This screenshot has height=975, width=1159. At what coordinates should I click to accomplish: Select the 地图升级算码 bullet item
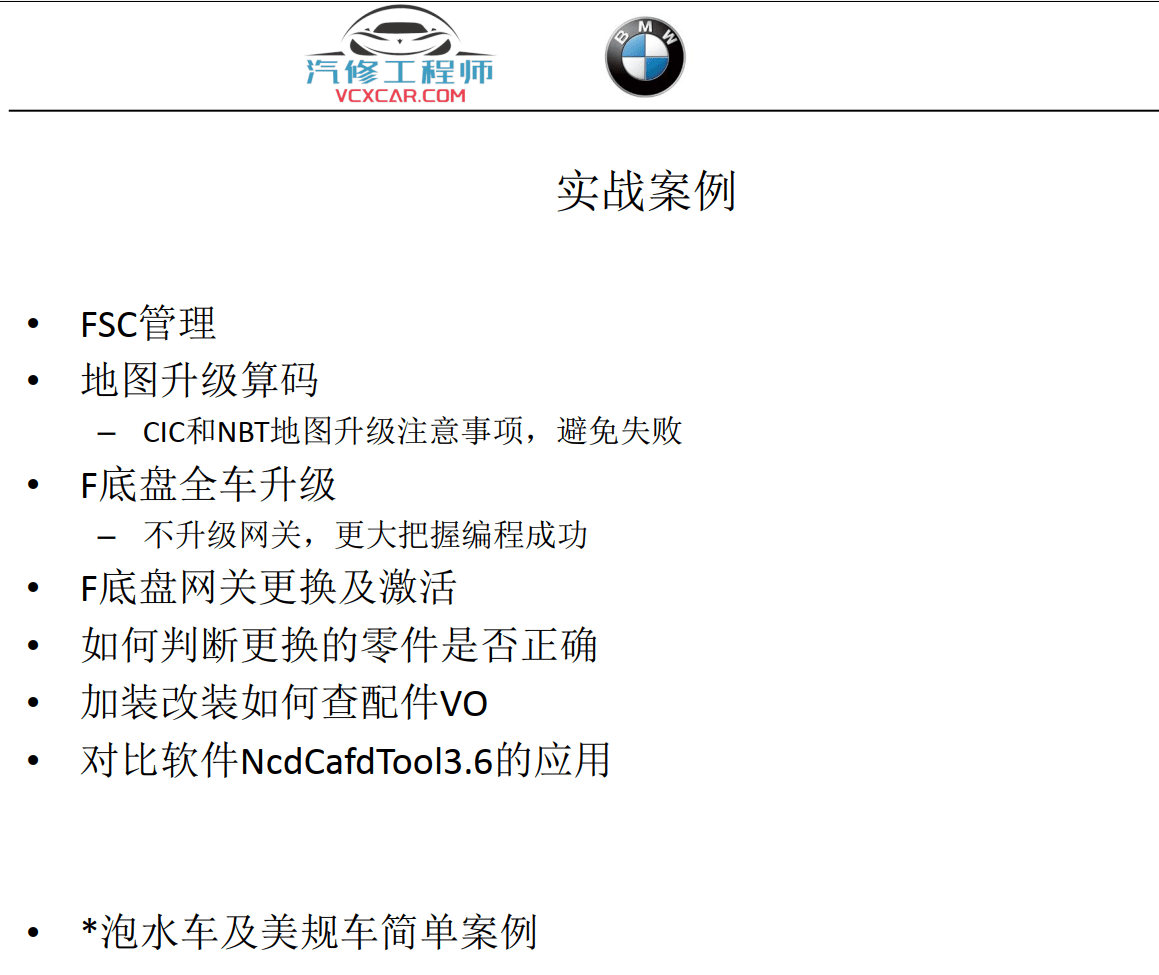tap(200, 381)
